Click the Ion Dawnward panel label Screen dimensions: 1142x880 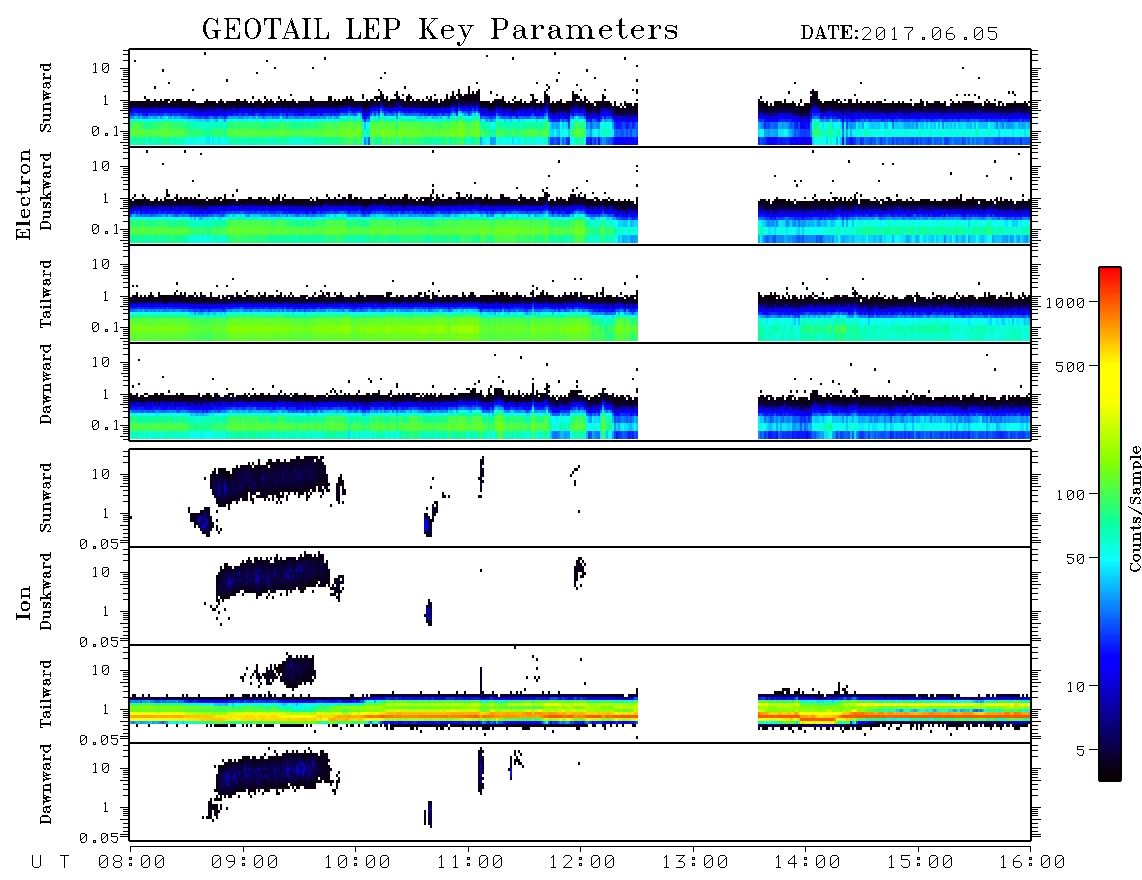click(x=46, y=784)
